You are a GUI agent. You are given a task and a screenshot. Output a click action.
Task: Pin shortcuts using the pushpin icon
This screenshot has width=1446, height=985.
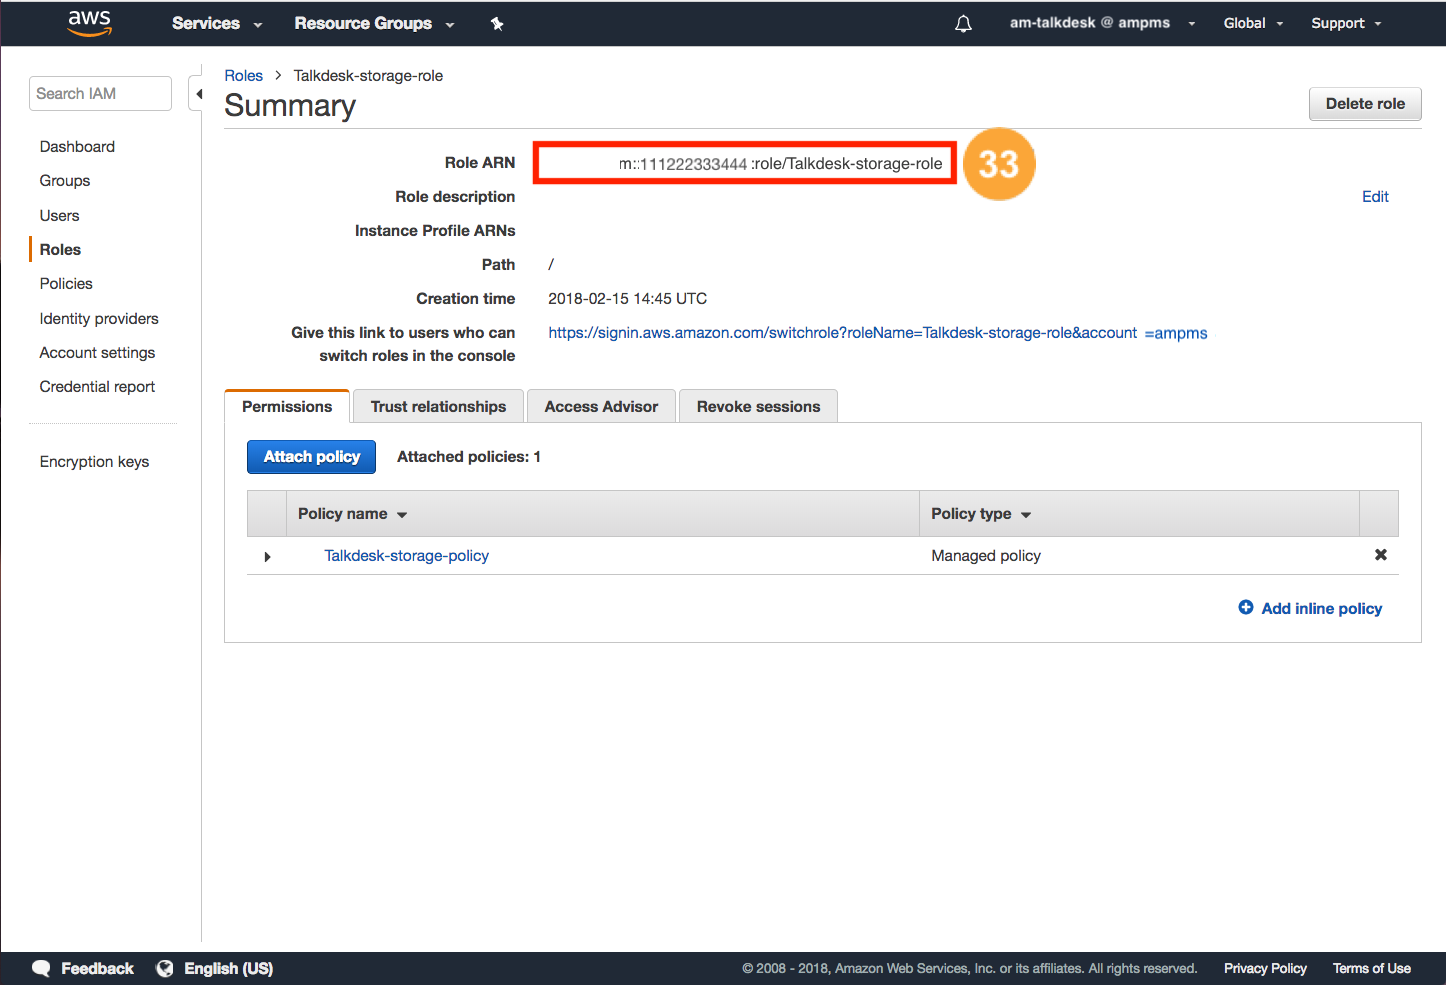pyautogui.click(x=497, y=24)
